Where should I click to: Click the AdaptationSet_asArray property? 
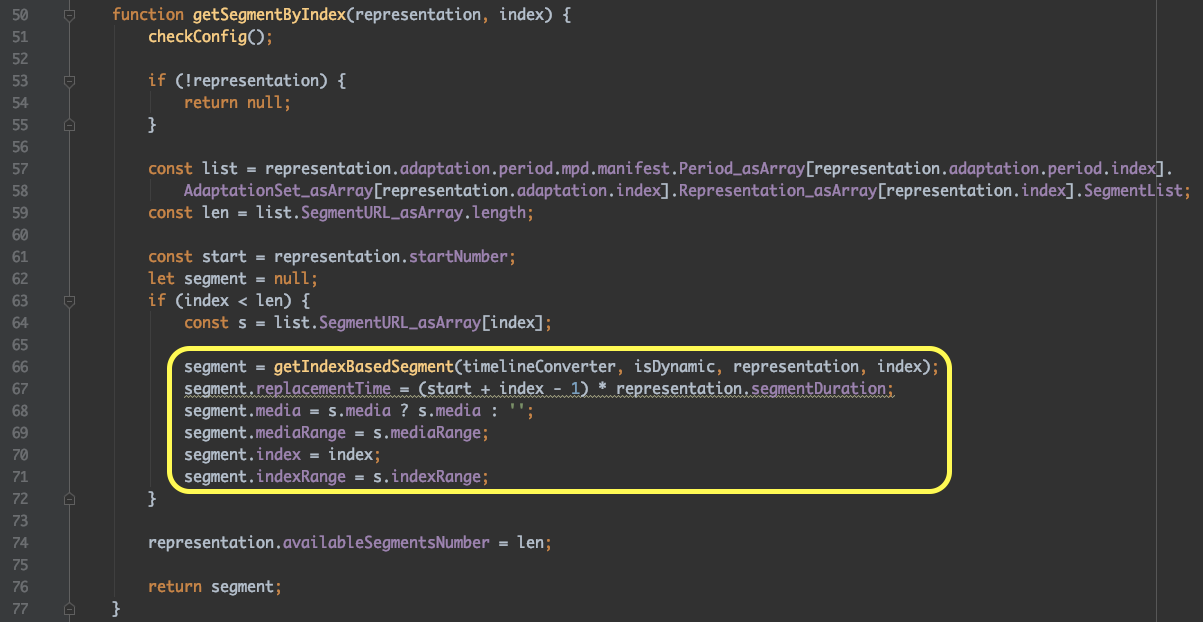click(x=277, y=191)
